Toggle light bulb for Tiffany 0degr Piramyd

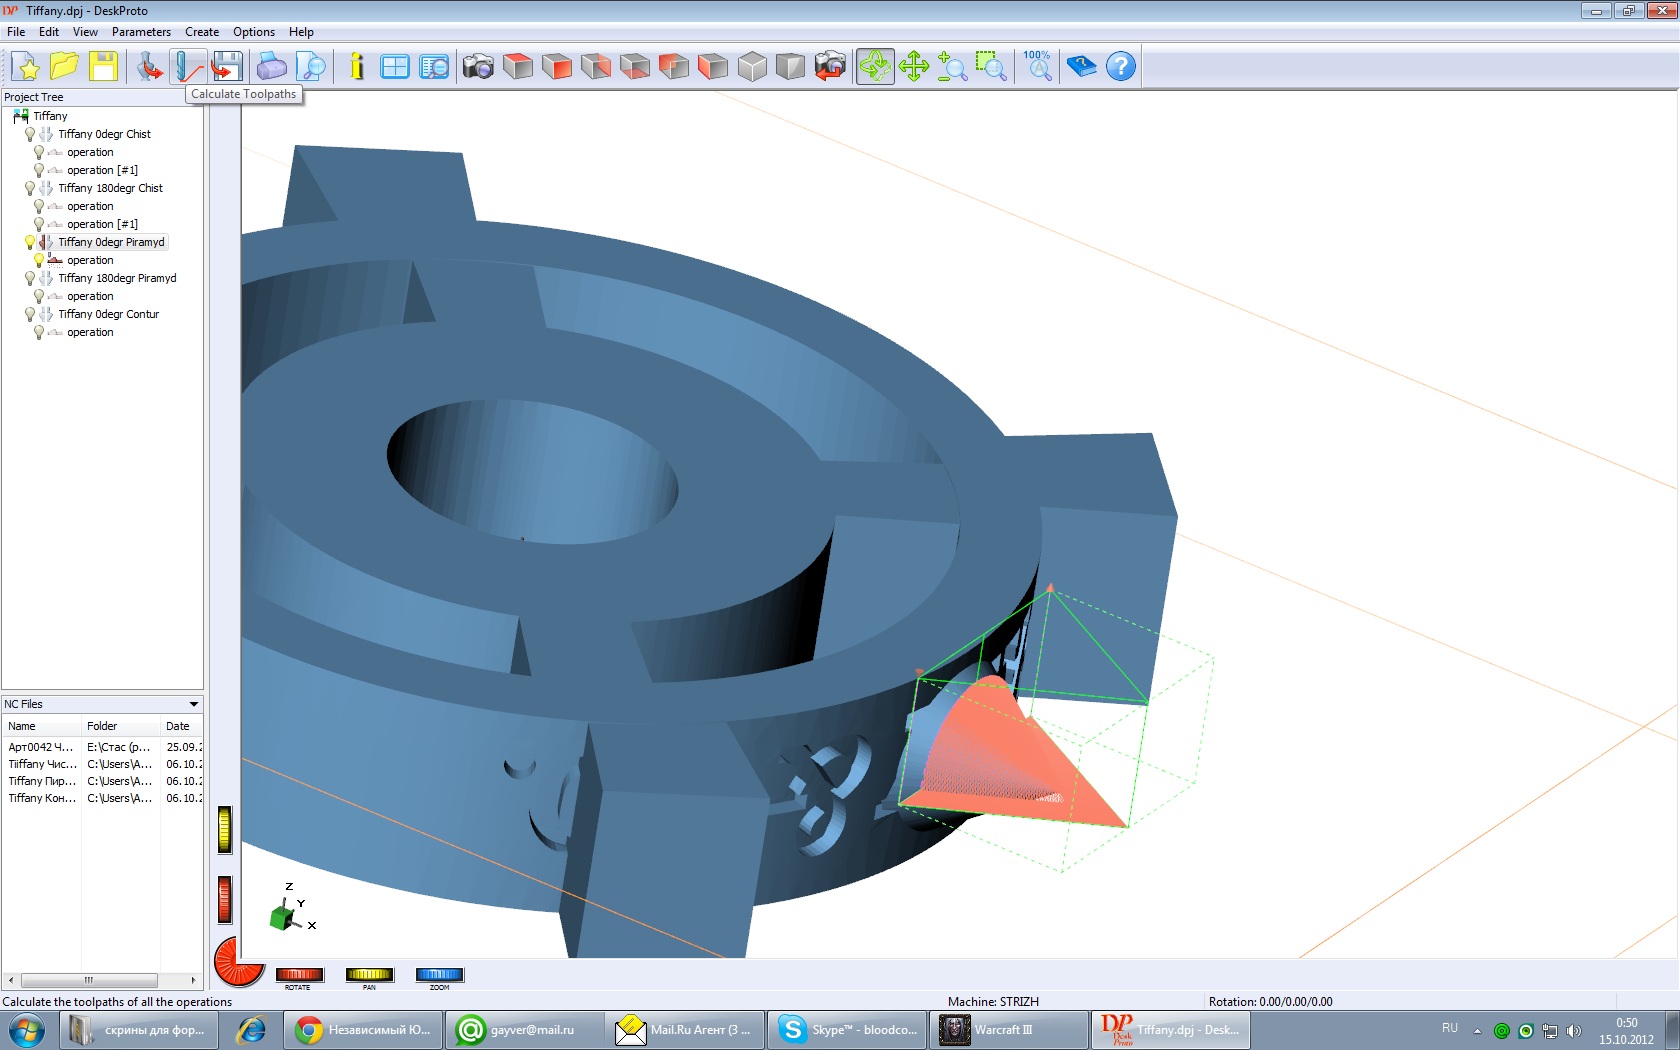30,242
